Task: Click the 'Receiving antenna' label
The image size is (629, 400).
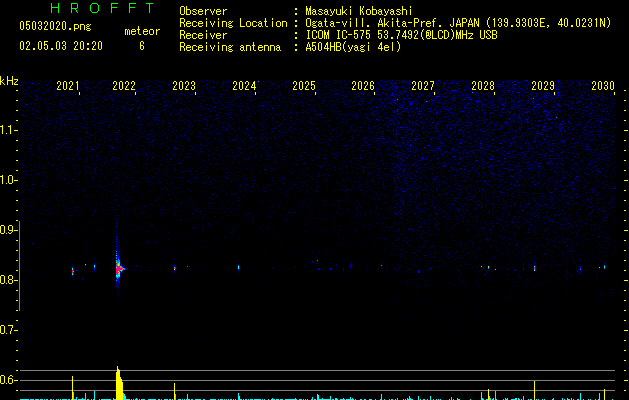Action: point(230,47)
